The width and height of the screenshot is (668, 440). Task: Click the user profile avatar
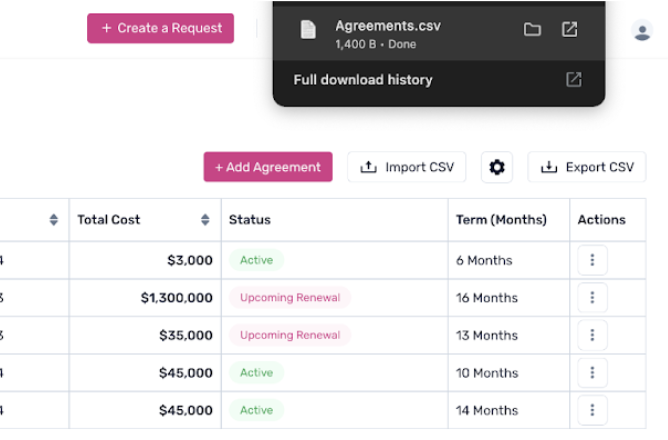[x=642, y=31]
